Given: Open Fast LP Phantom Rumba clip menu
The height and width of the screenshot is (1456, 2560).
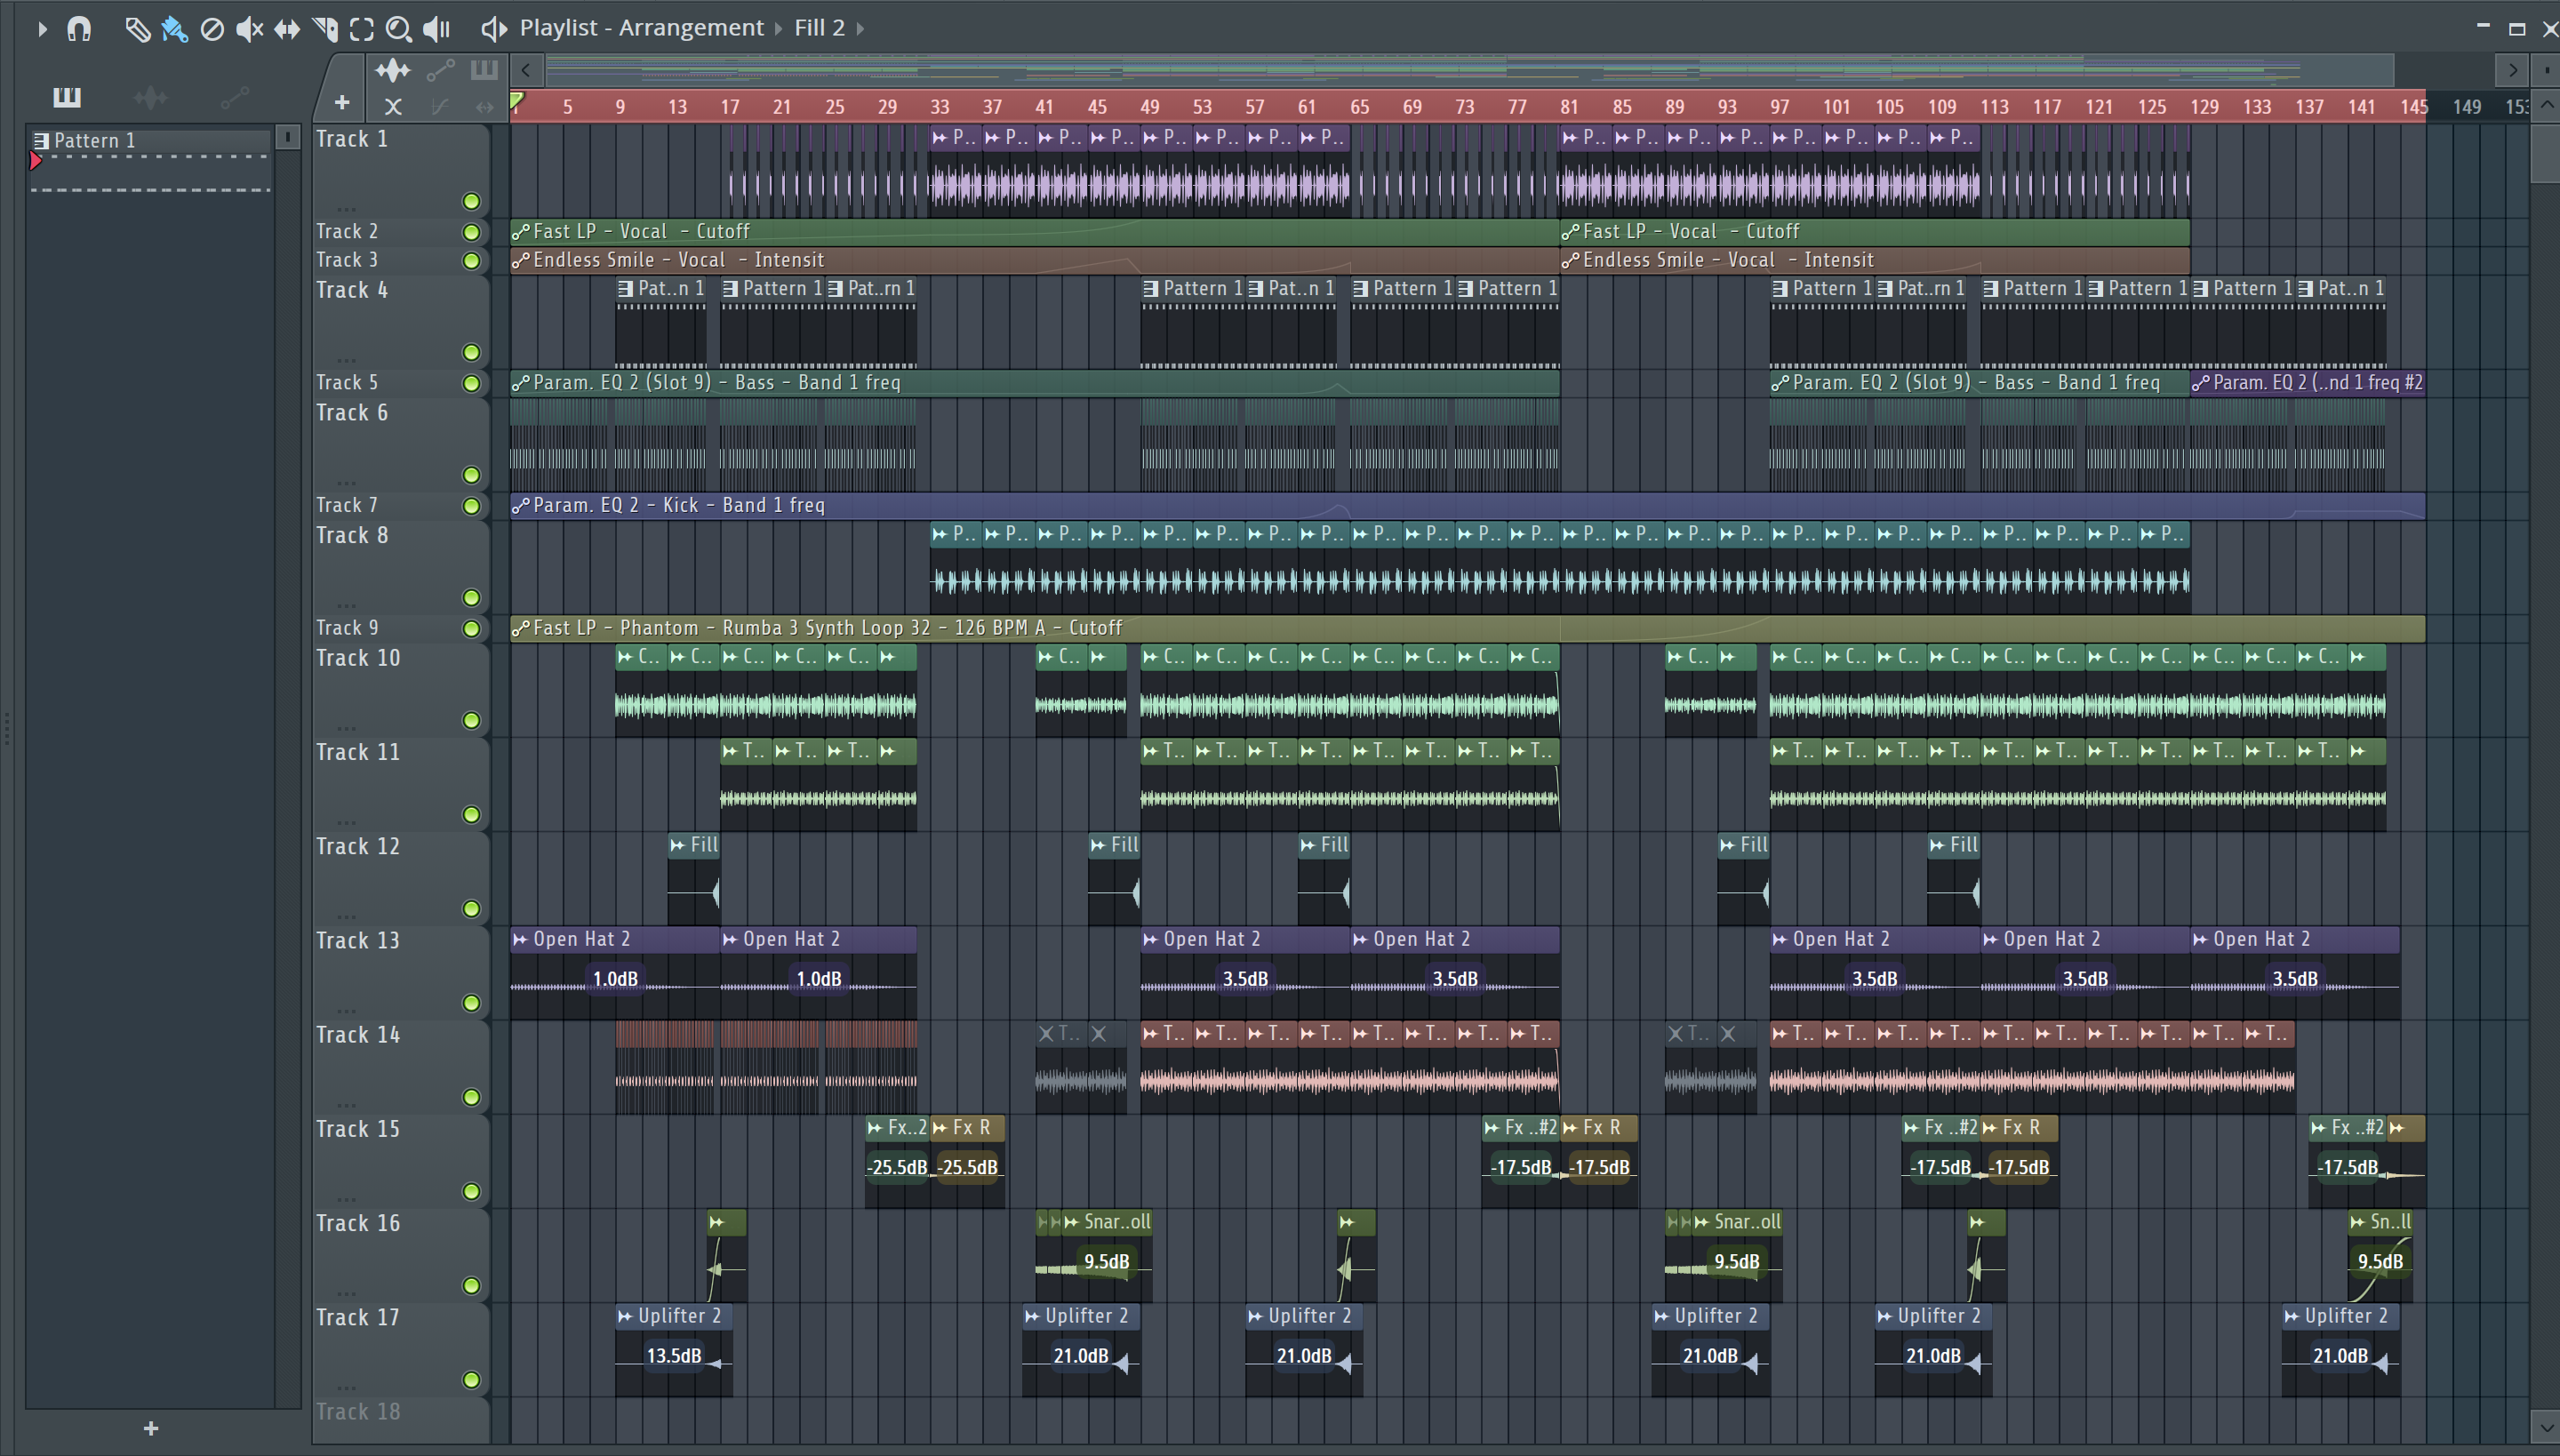Looking at the screenshot, I should [x=519, y=629].
